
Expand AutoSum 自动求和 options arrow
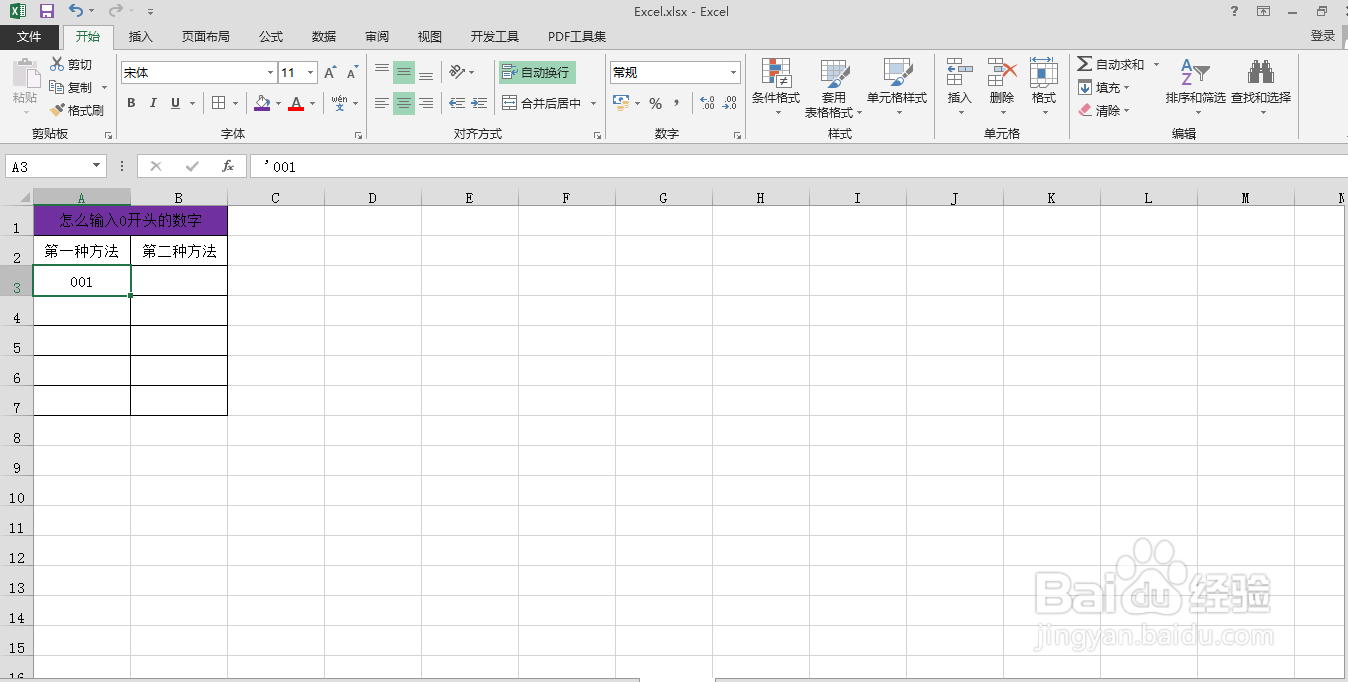click(1156, 64)
